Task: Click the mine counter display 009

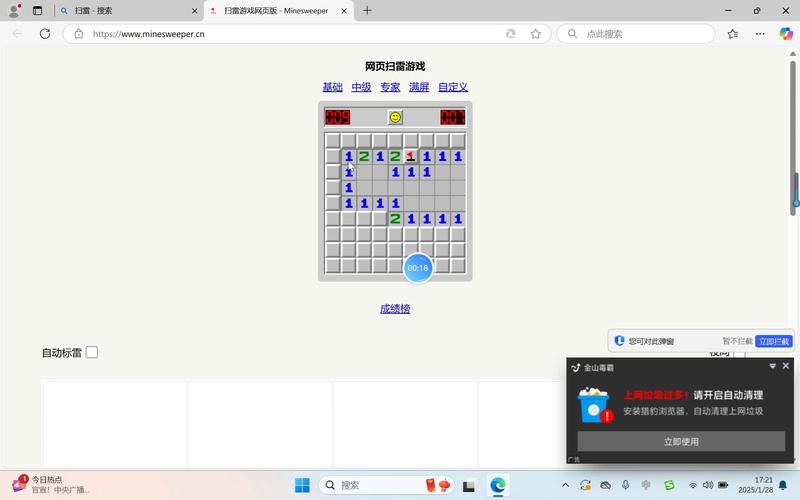Action: 337,117
